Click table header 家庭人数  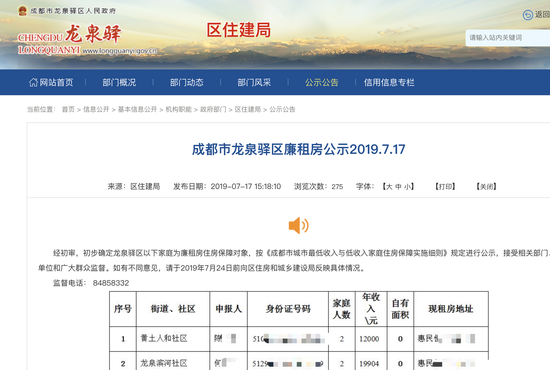(342, 309)
